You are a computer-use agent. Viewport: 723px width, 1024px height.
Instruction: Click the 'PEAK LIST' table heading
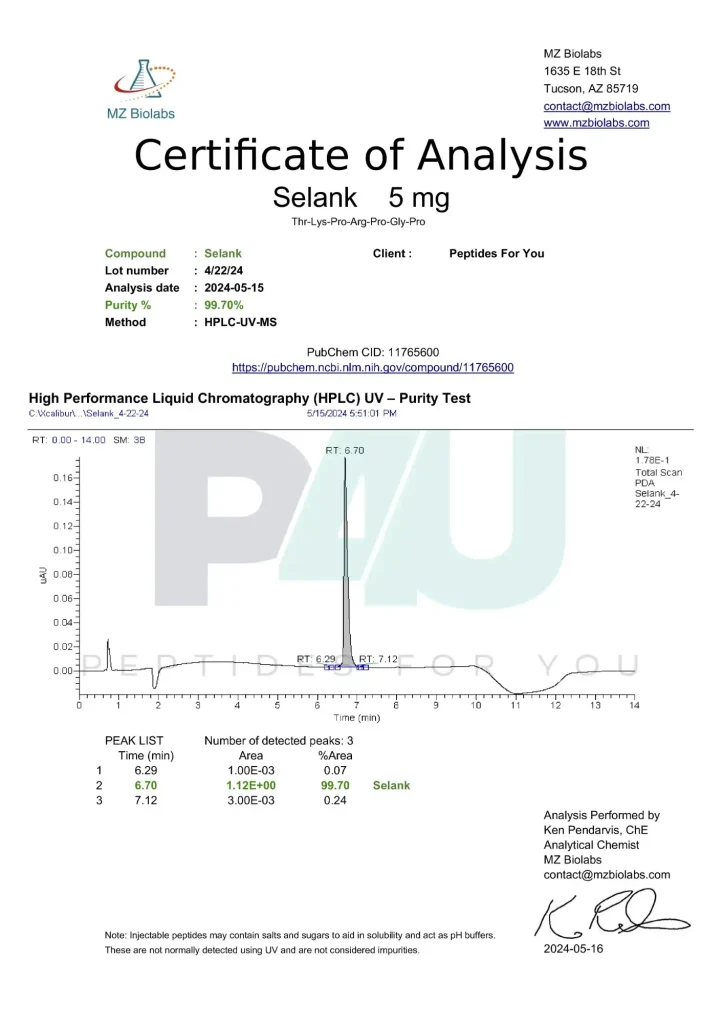point(134,741)
